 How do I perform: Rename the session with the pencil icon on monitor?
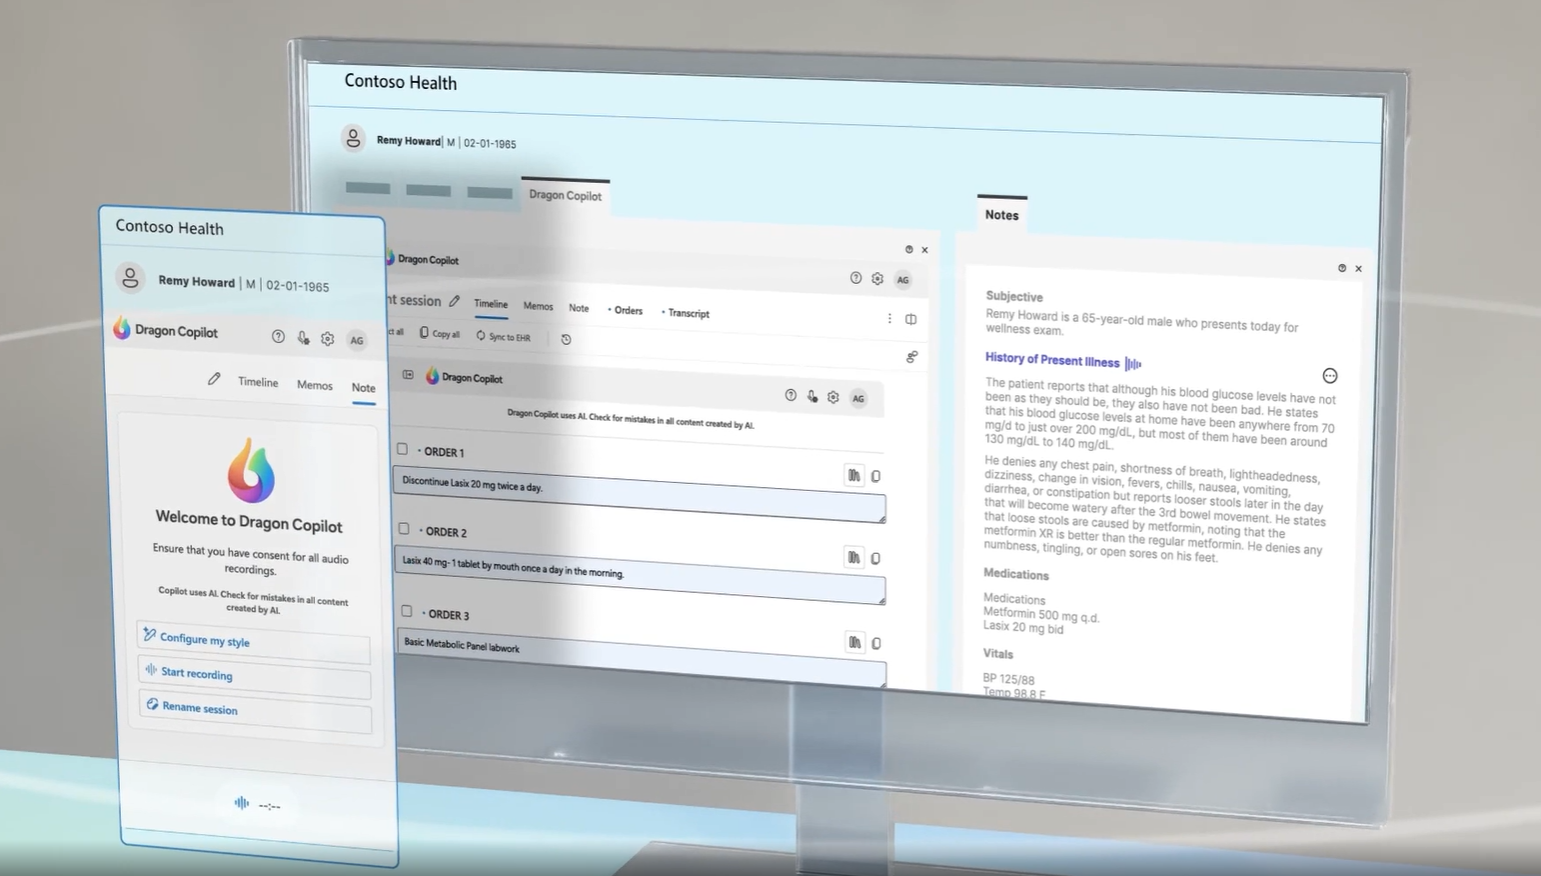click(454, 300)
